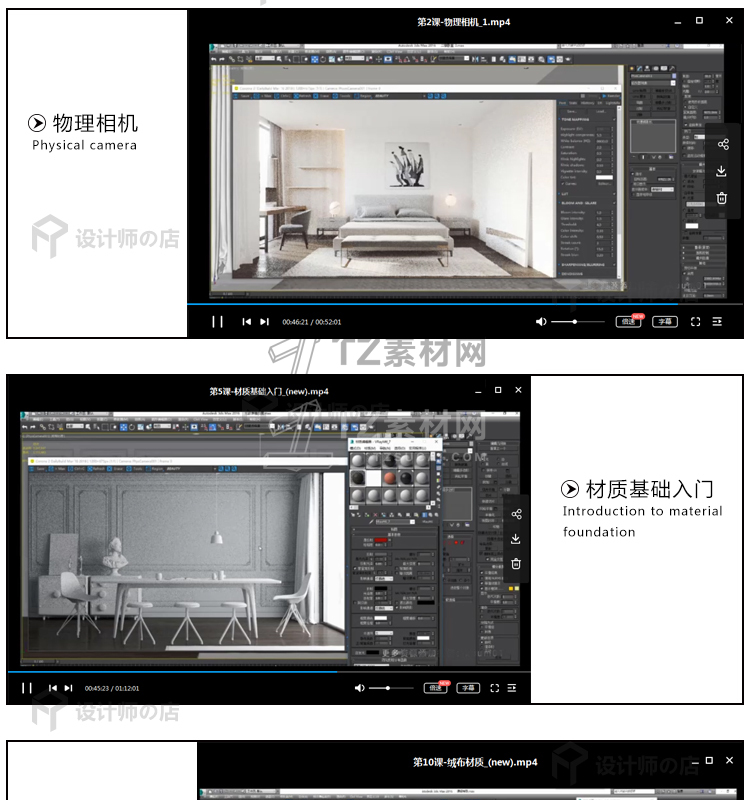
Task: Click the bedroom render in 第2课 video
Action: (394, 189)
